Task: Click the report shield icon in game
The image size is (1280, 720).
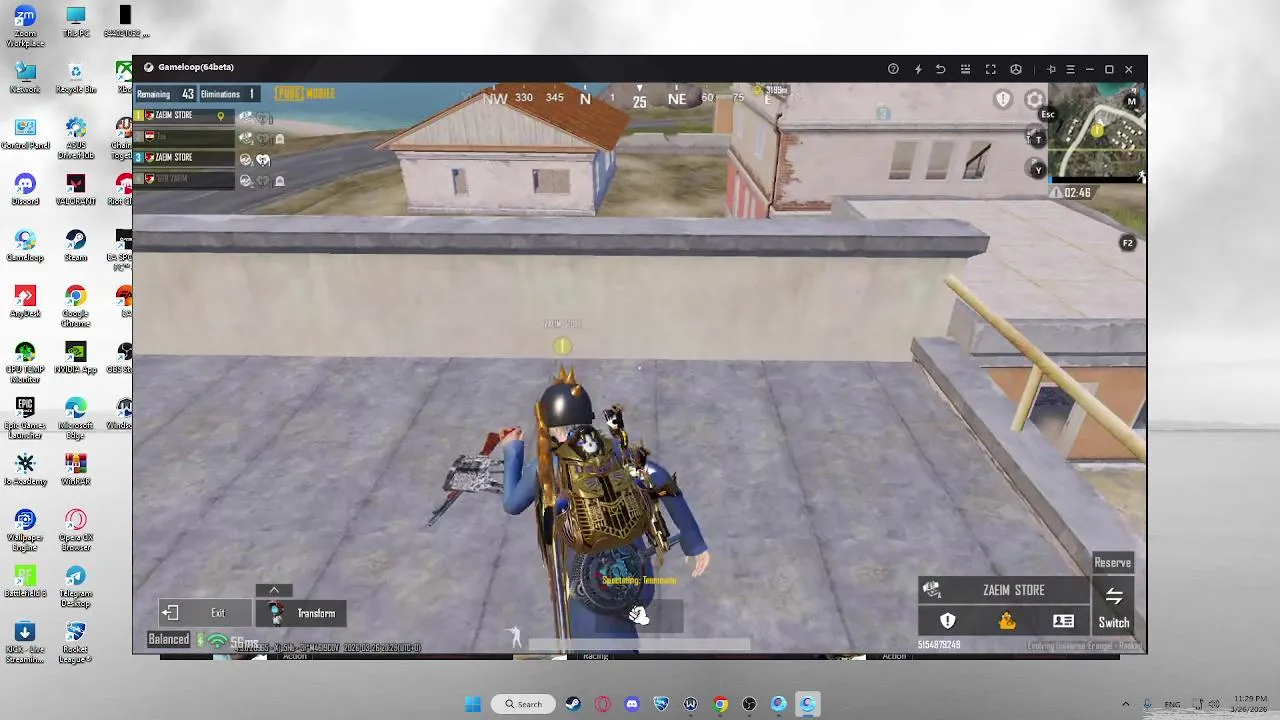Action: tap(1003, 99)
